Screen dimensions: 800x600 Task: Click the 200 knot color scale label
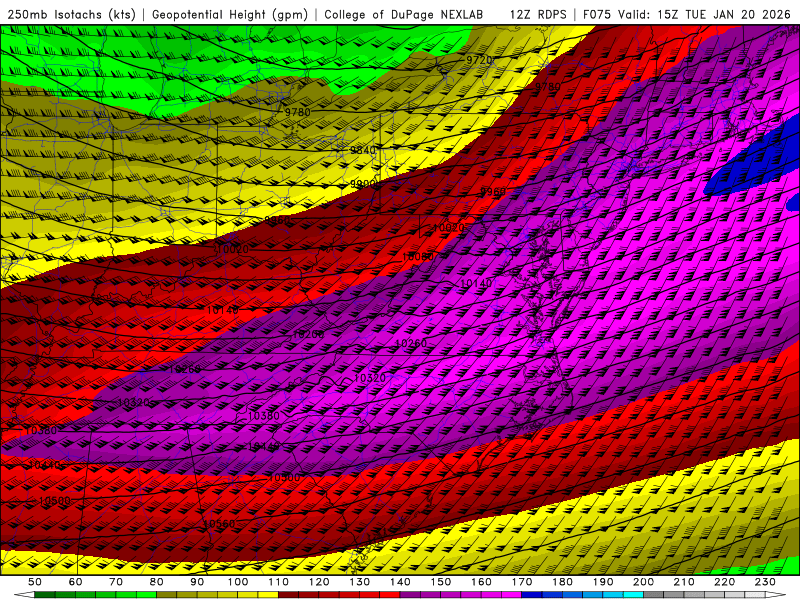tap(644, 582)
